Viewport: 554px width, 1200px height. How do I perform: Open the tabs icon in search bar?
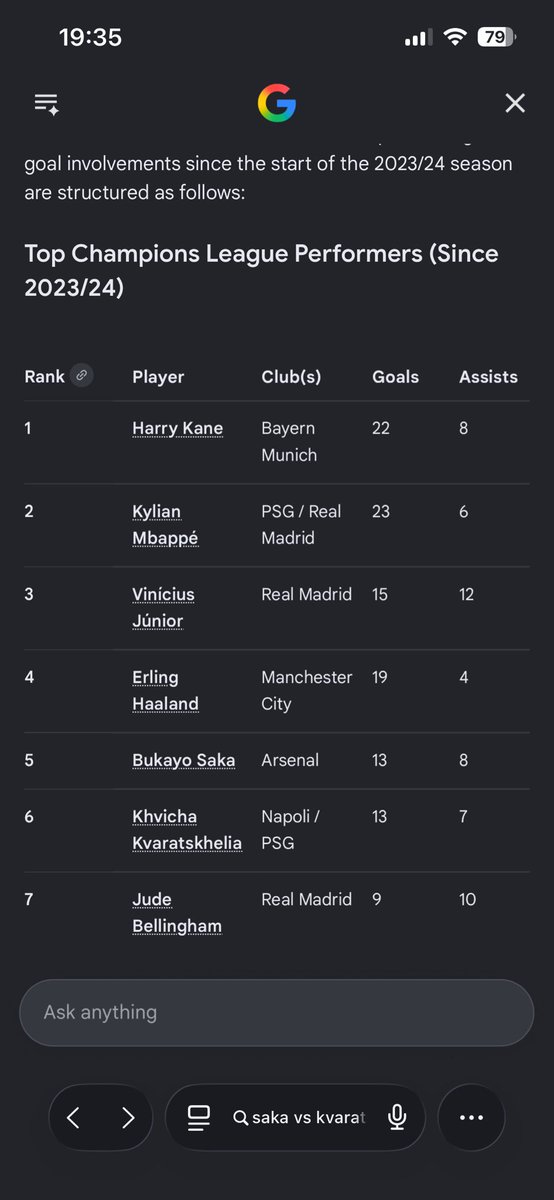click(x=198, y=1118)
